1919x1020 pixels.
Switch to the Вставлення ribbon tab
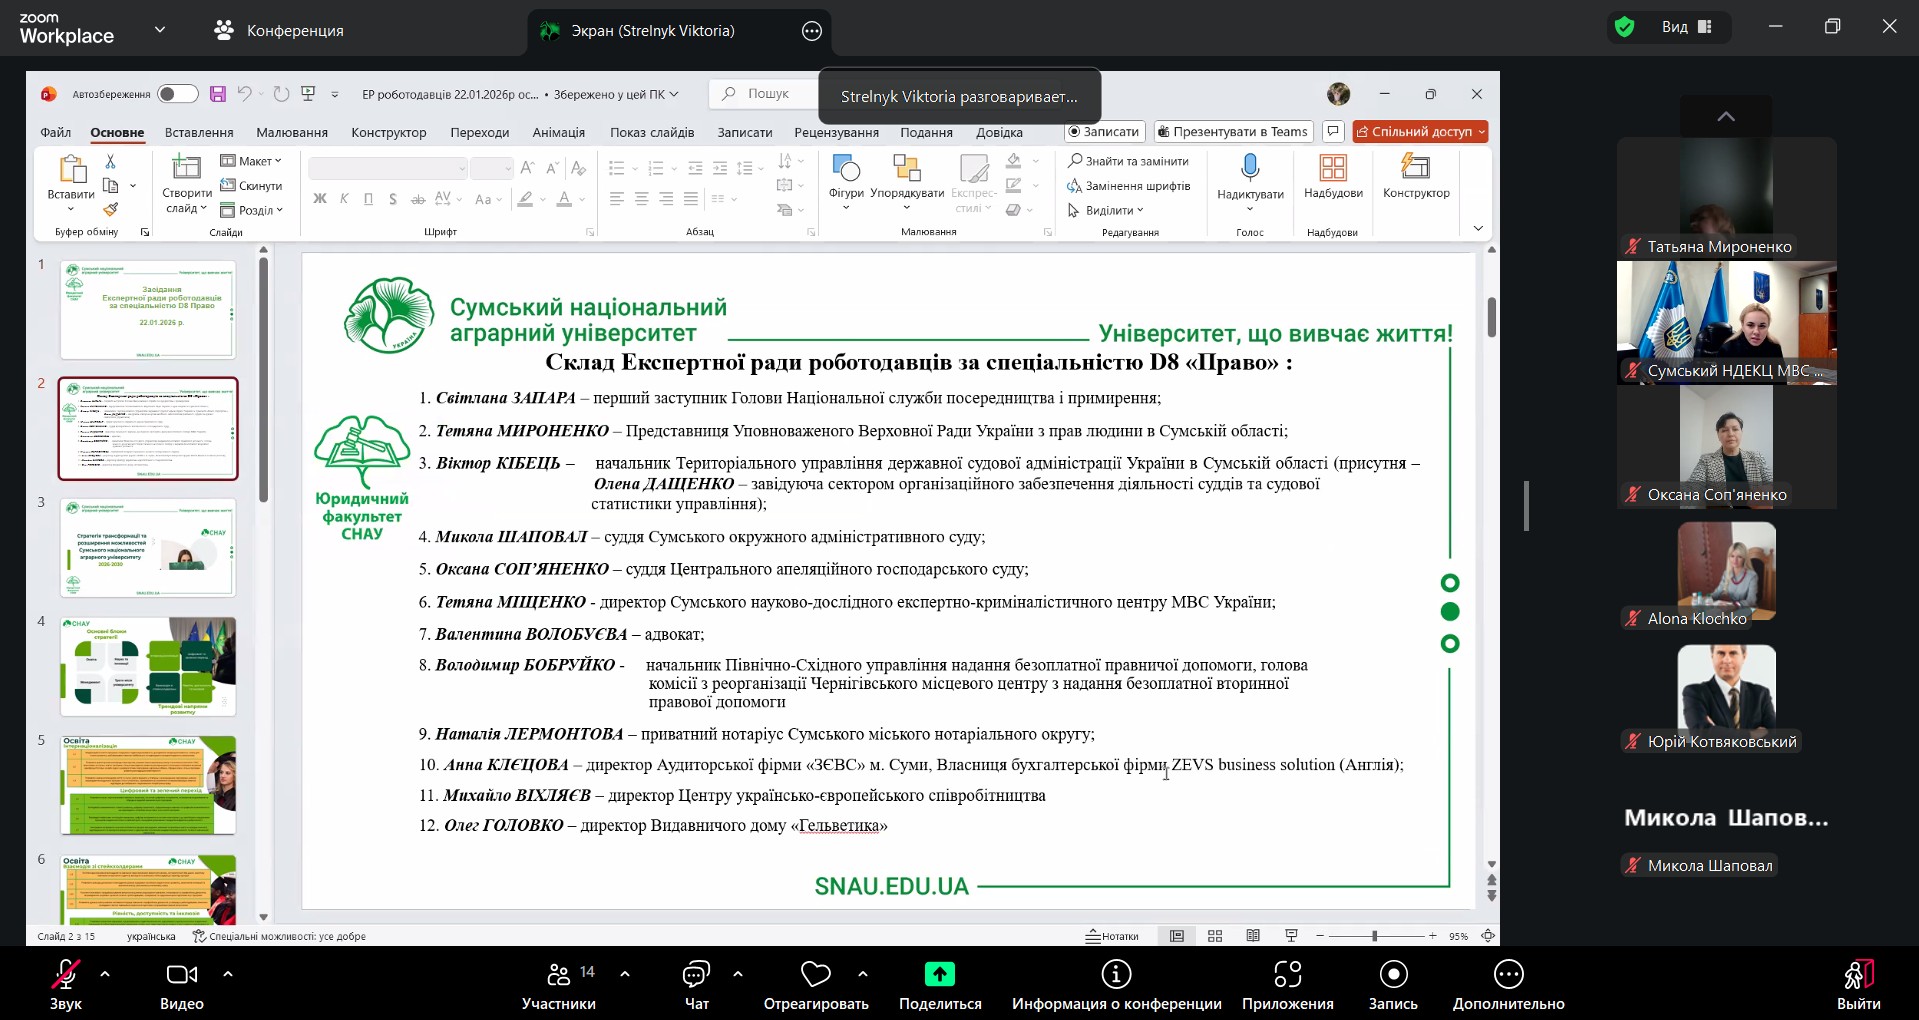199,132
